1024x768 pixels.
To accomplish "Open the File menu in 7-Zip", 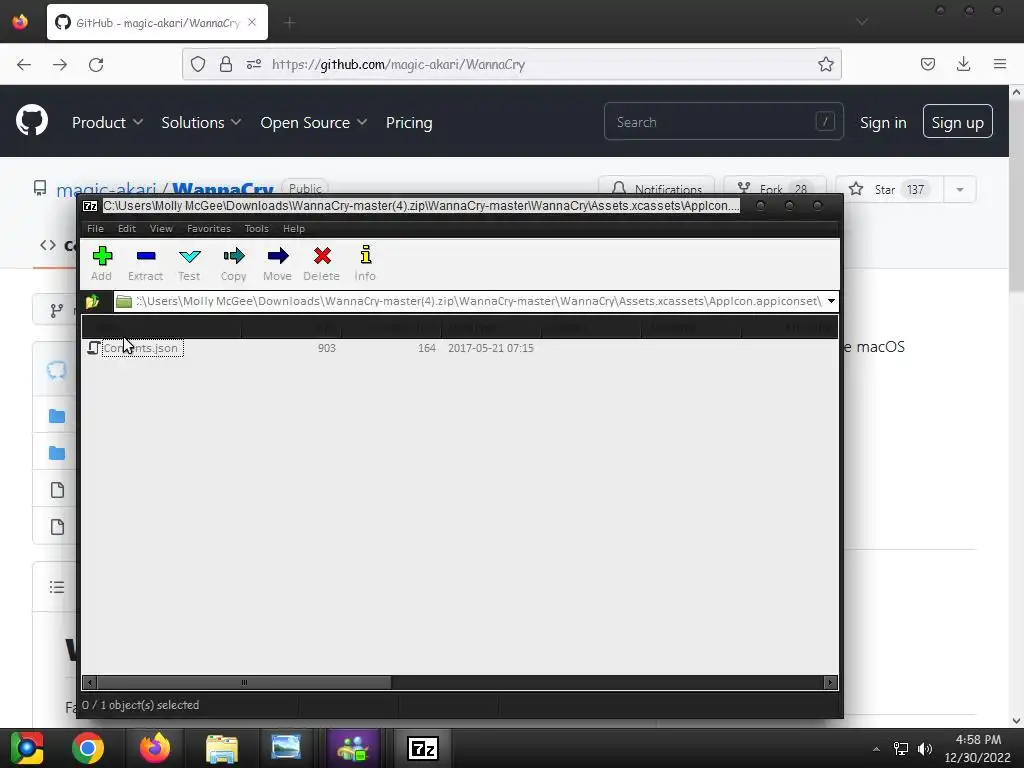I will click(95, 229).
